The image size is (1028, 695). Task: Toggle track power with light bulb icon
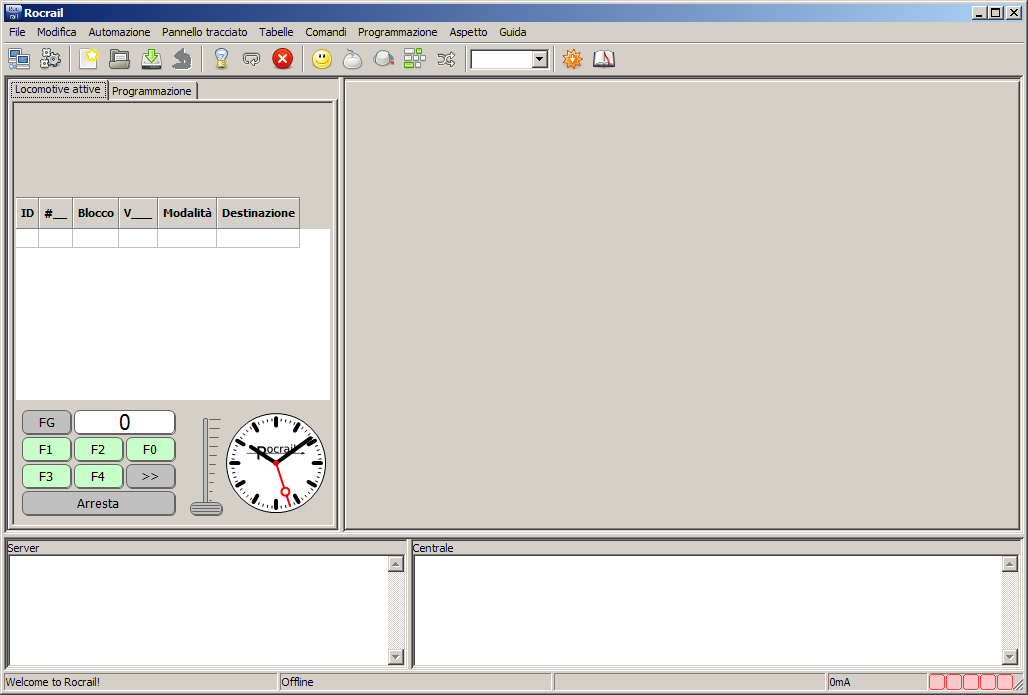click(221, 59)
